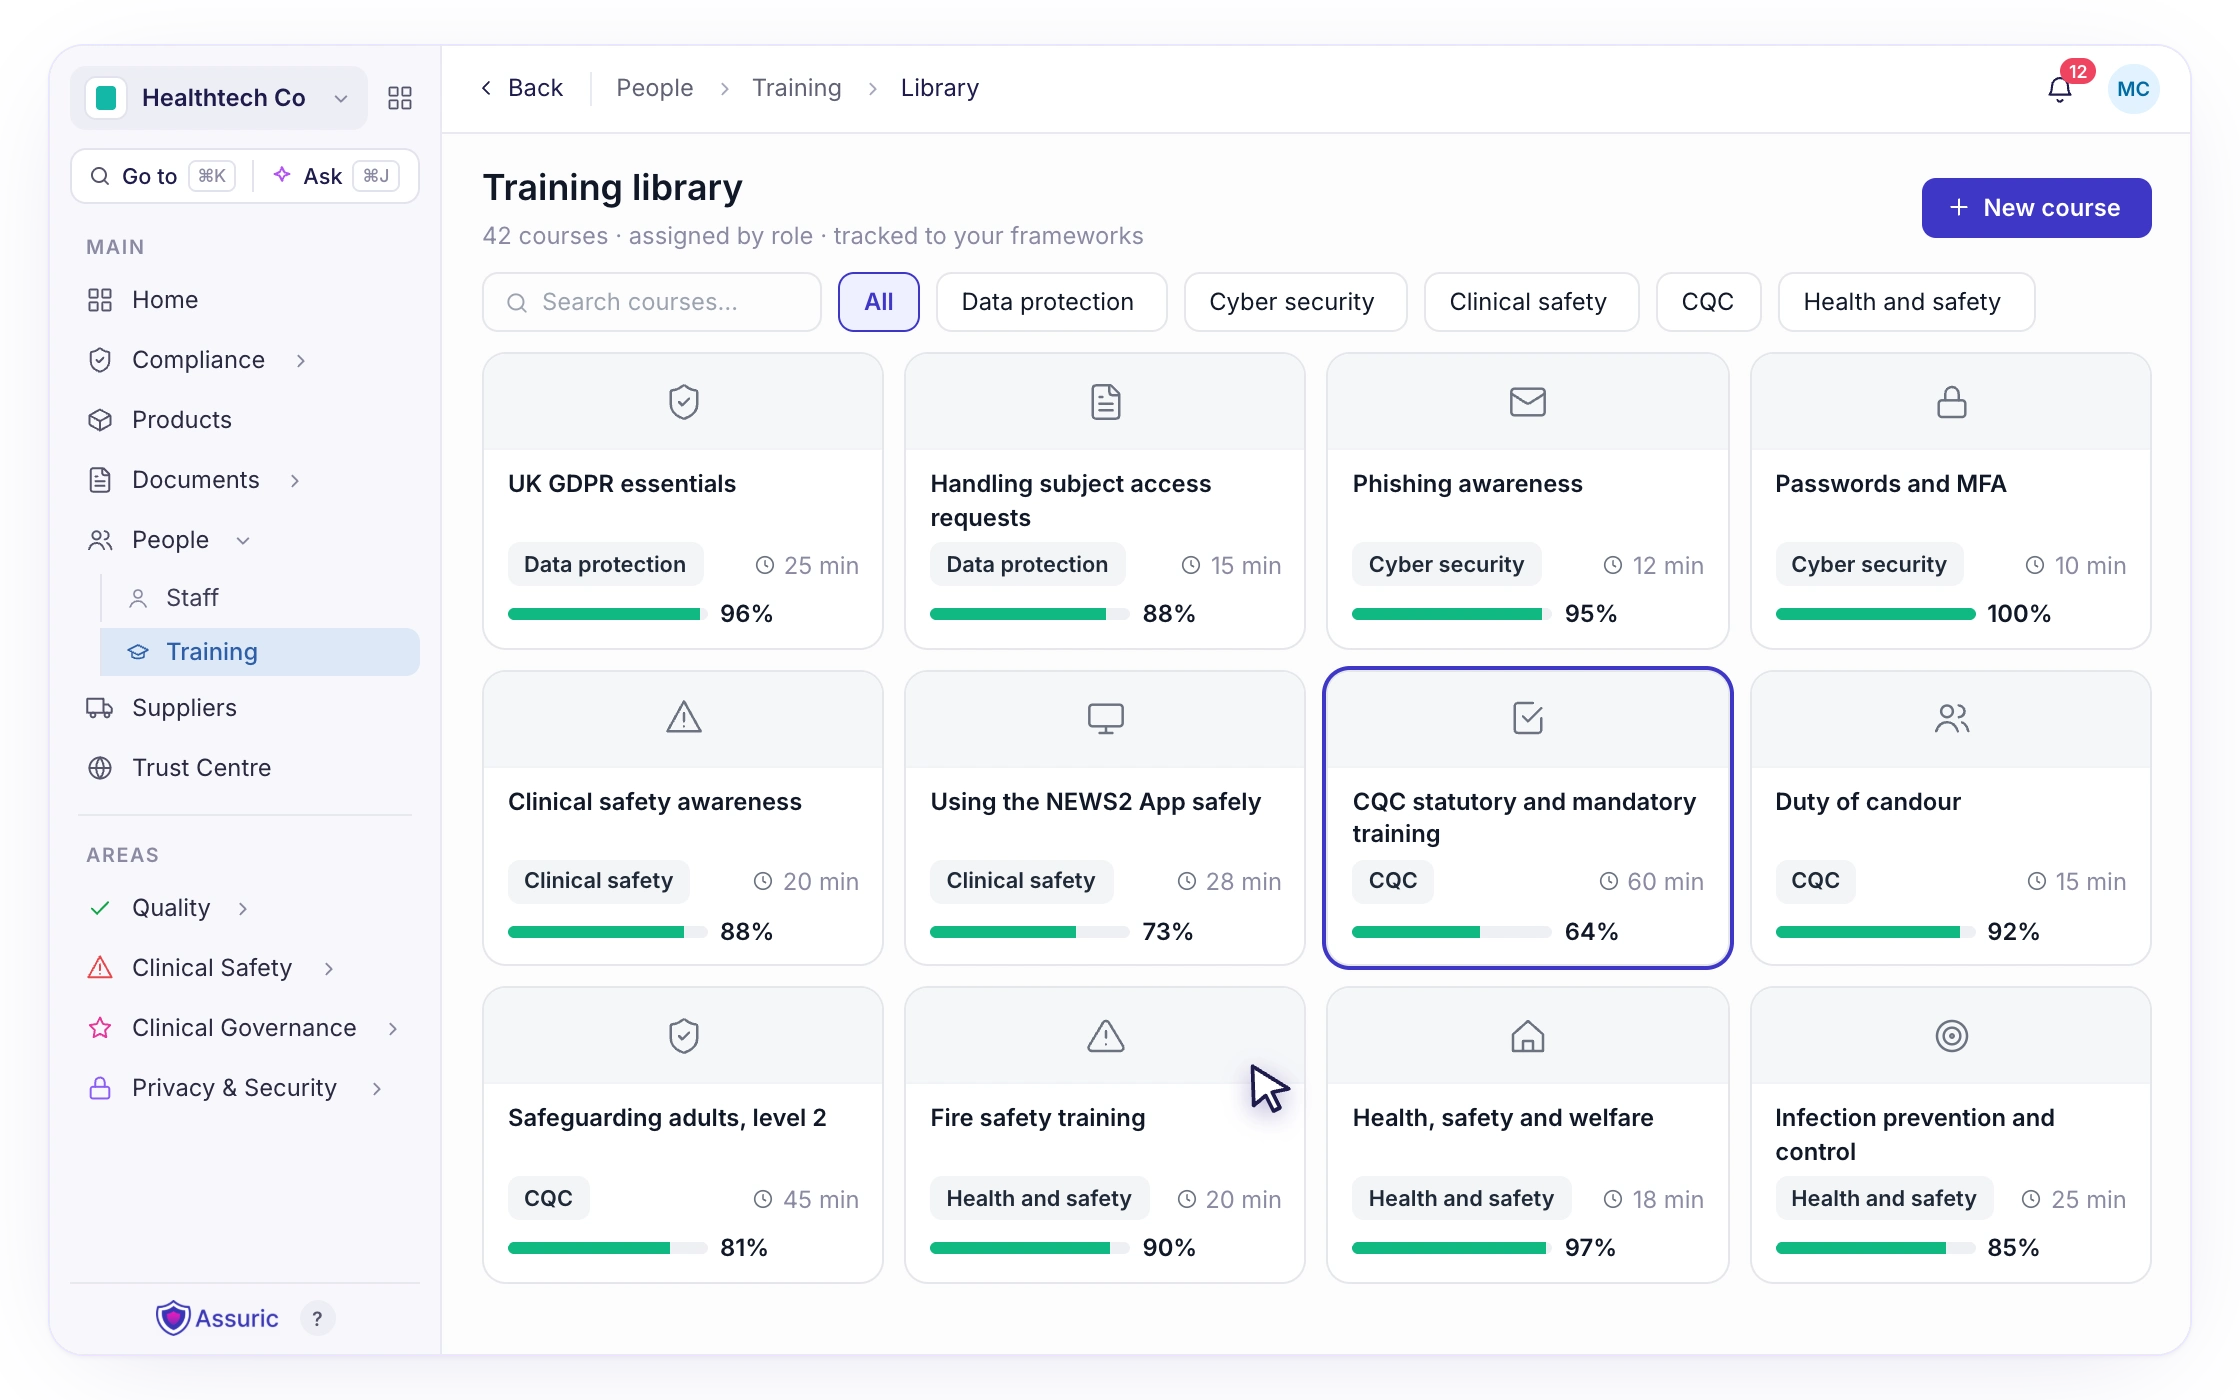Filter courses by Health and safety
Image resolution: width=2240 pixels, height=1400 pixels.
tap(1905, 302)
